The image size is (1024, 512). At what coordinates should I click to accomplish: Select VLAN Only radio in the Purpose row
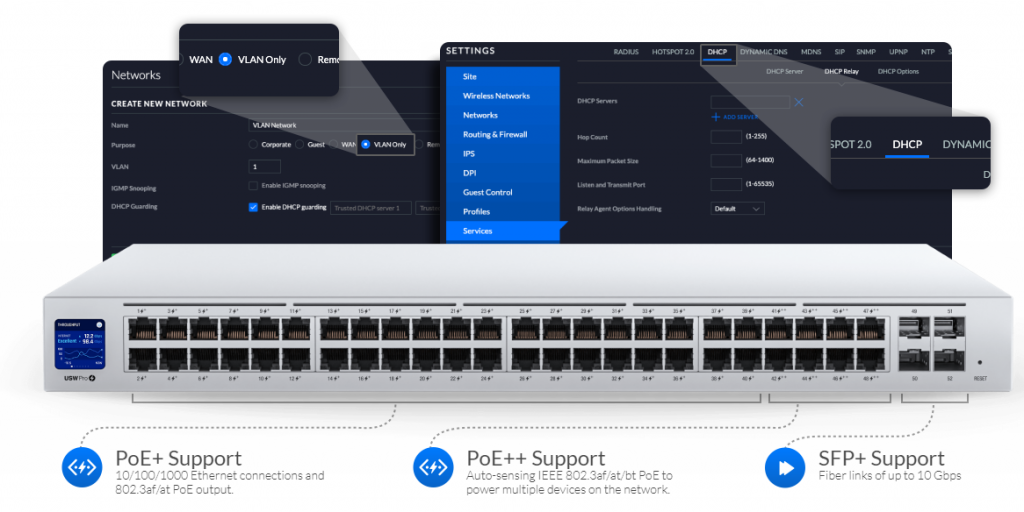tap(366, 144)
